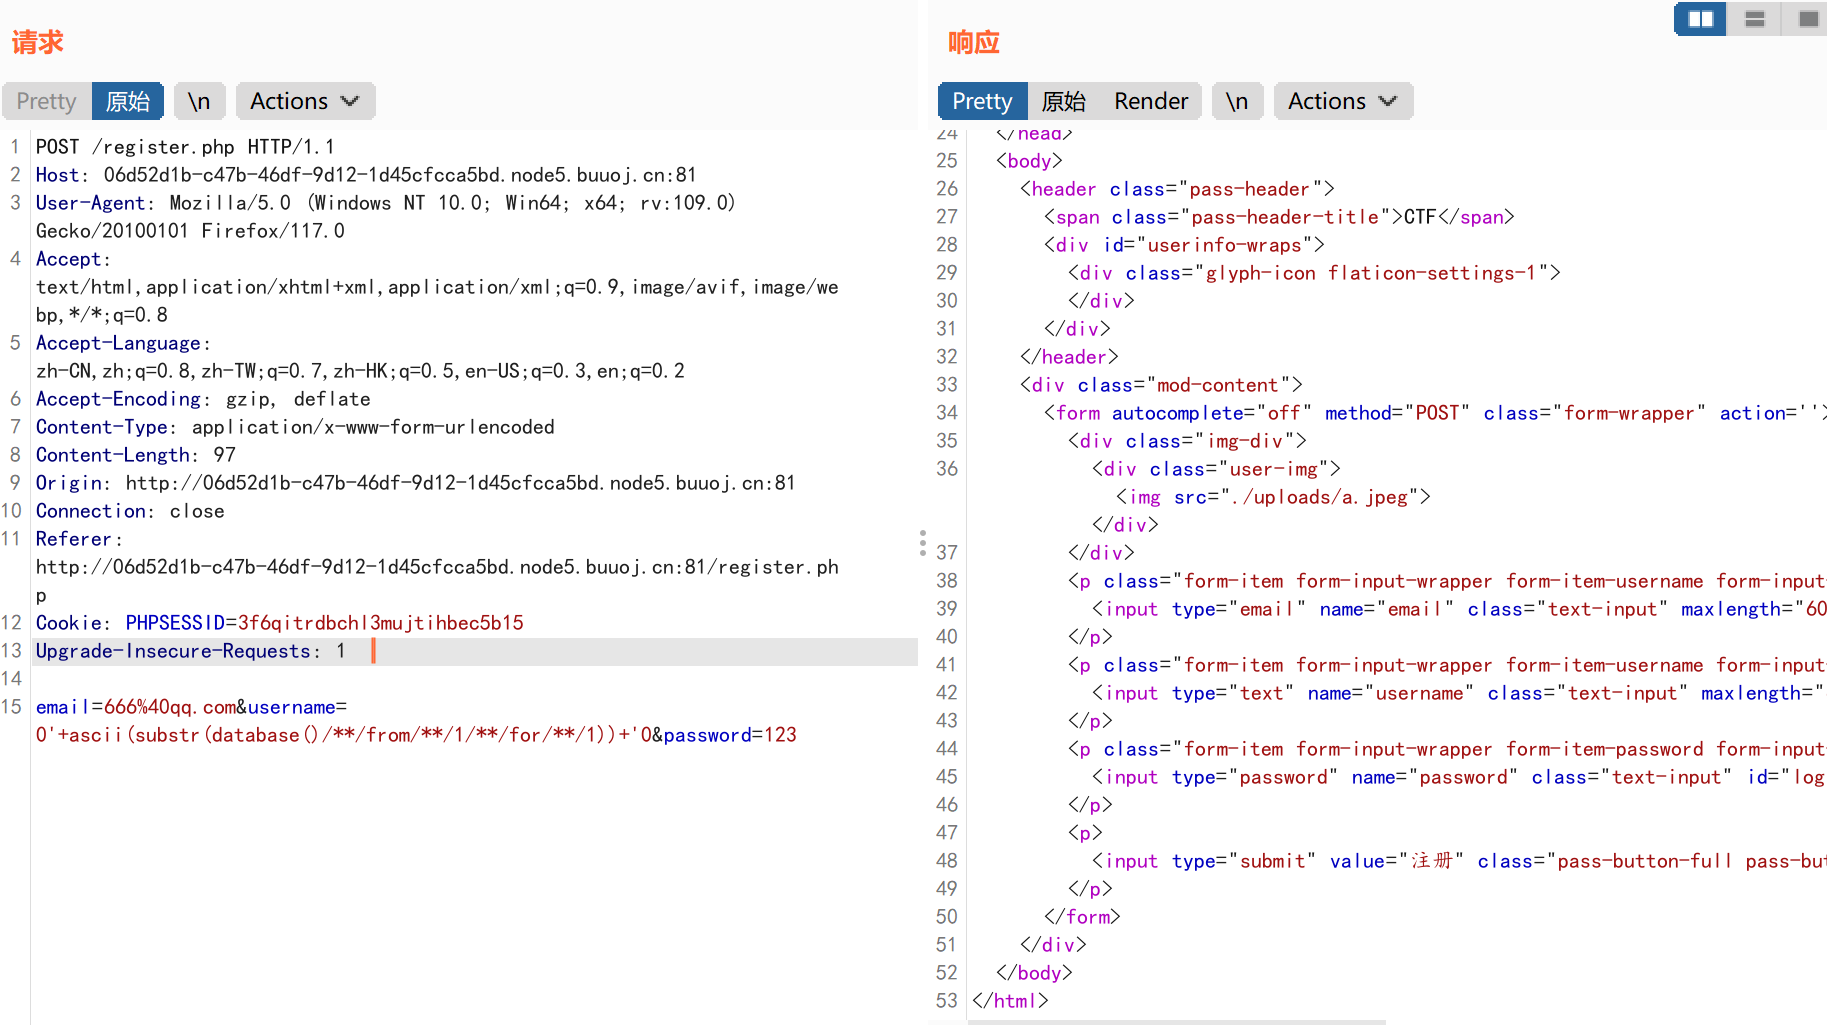Click the Origin header line

click(x=416, y=483)
